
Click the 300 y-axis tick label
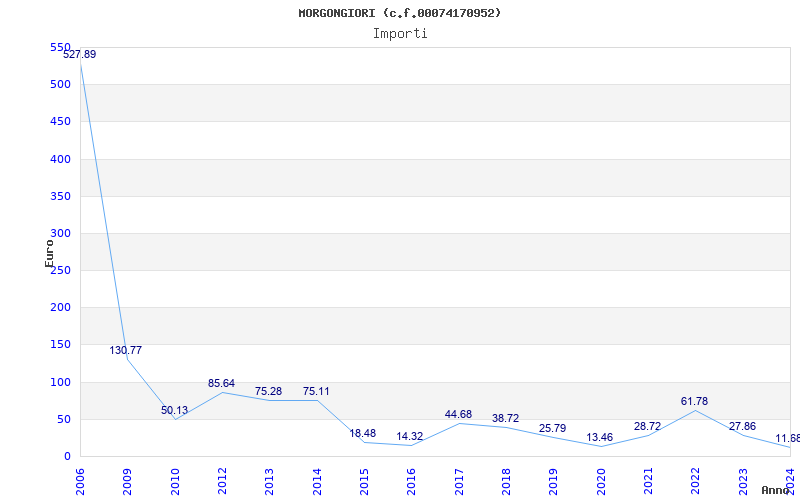click(x=60, y=234)
